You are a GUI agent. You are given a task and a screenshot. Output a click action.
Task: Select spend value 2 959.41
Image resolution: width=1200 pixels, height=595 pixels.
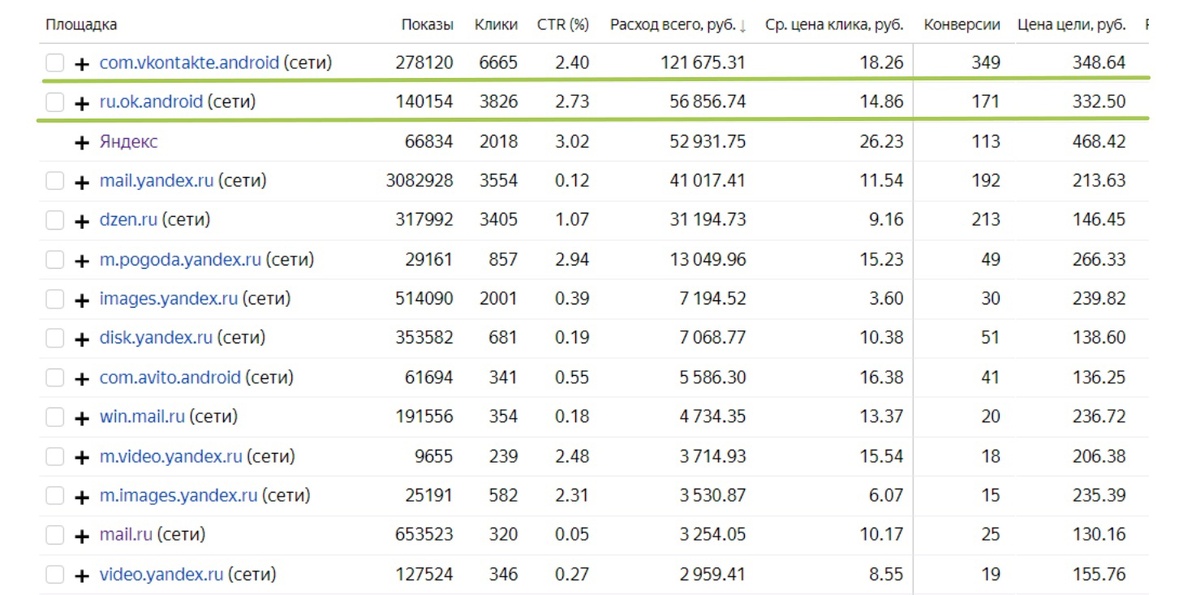(x=713, y=575)
